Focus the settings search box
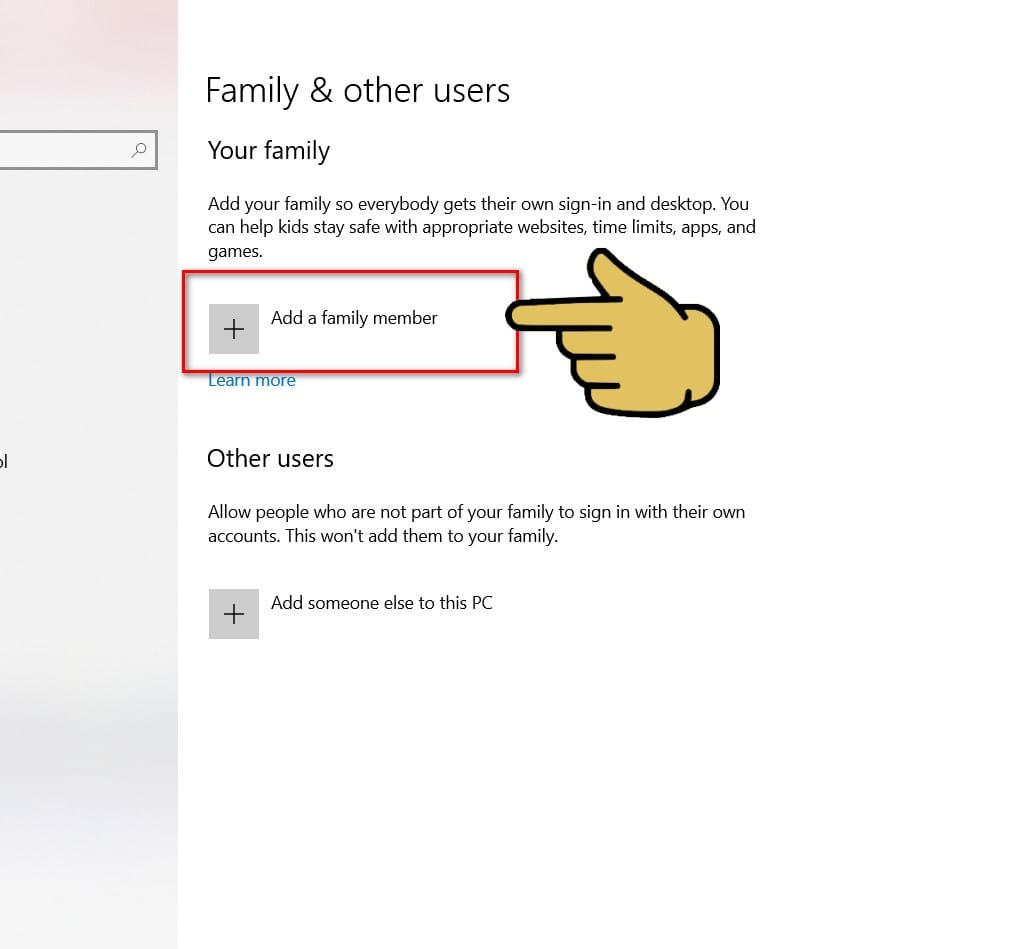Viewport: 1029px width, 949px height. coord(77,150)
